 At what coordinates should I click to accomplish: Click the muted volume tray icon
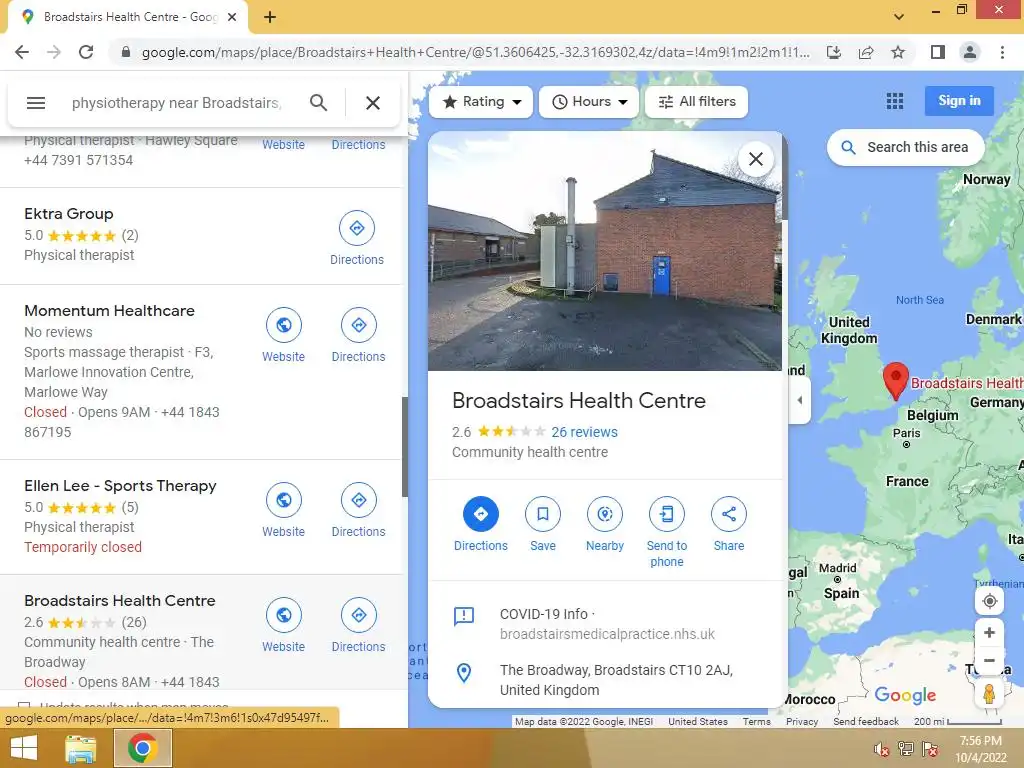click(x=880, y=749)
